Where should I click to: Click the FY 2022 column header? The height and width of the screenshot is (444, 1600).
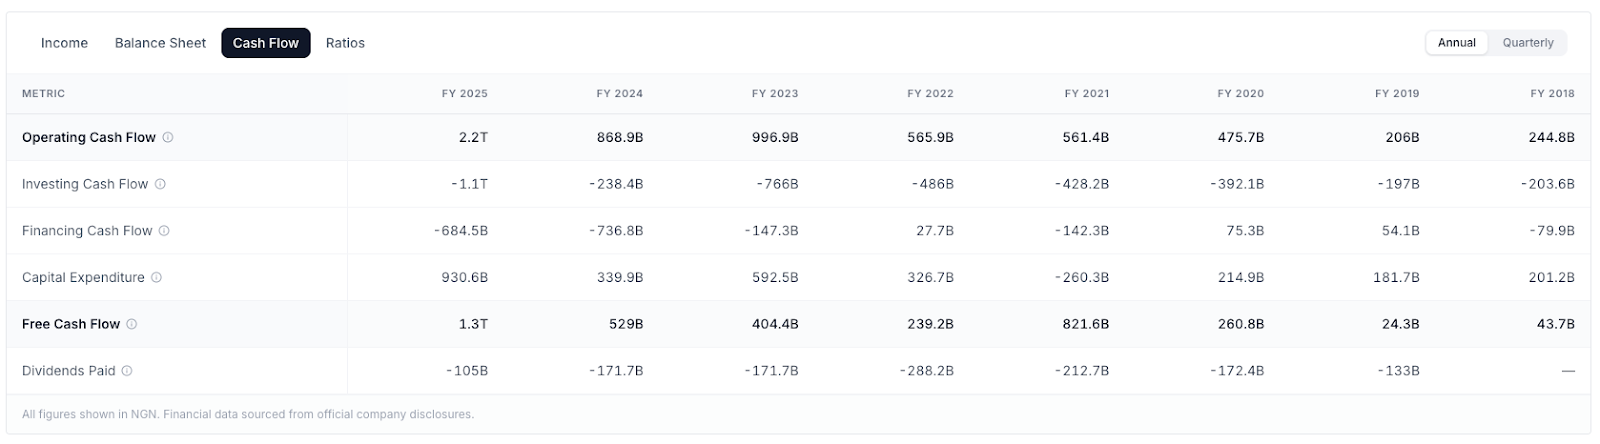930,93
